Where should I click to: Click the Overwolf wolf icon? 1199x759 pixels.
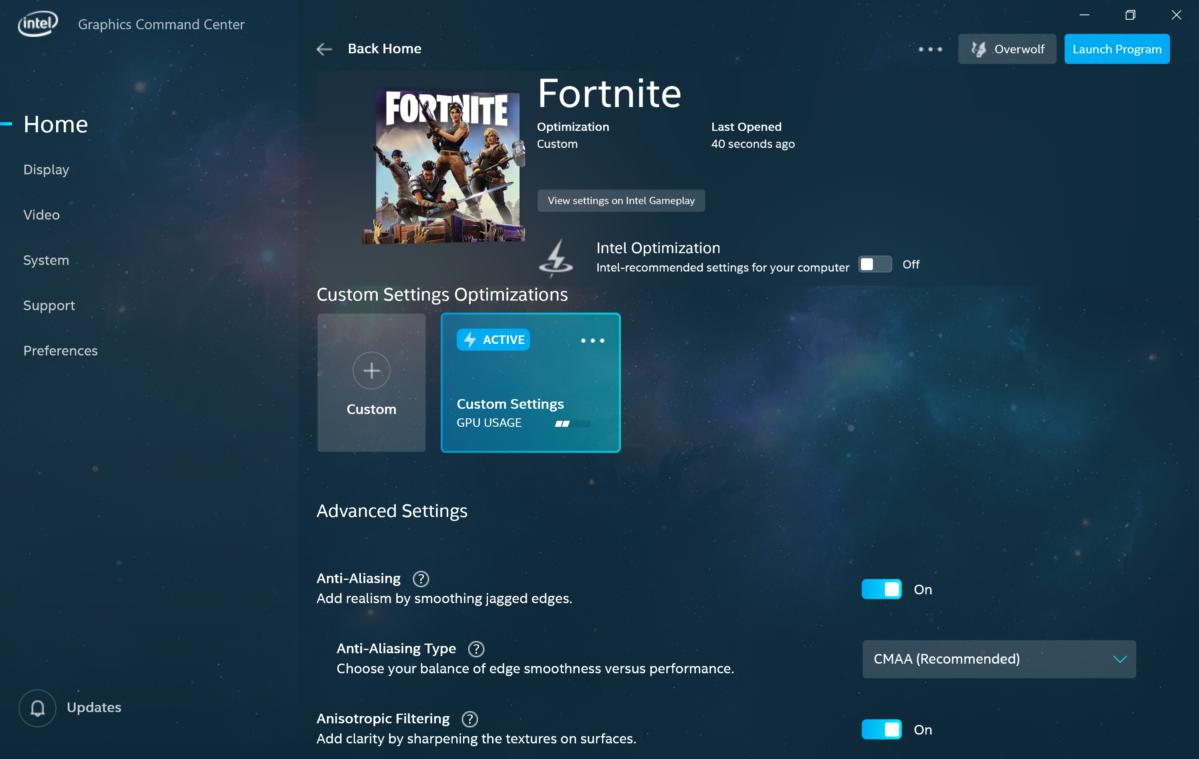[x=978, y=49]
